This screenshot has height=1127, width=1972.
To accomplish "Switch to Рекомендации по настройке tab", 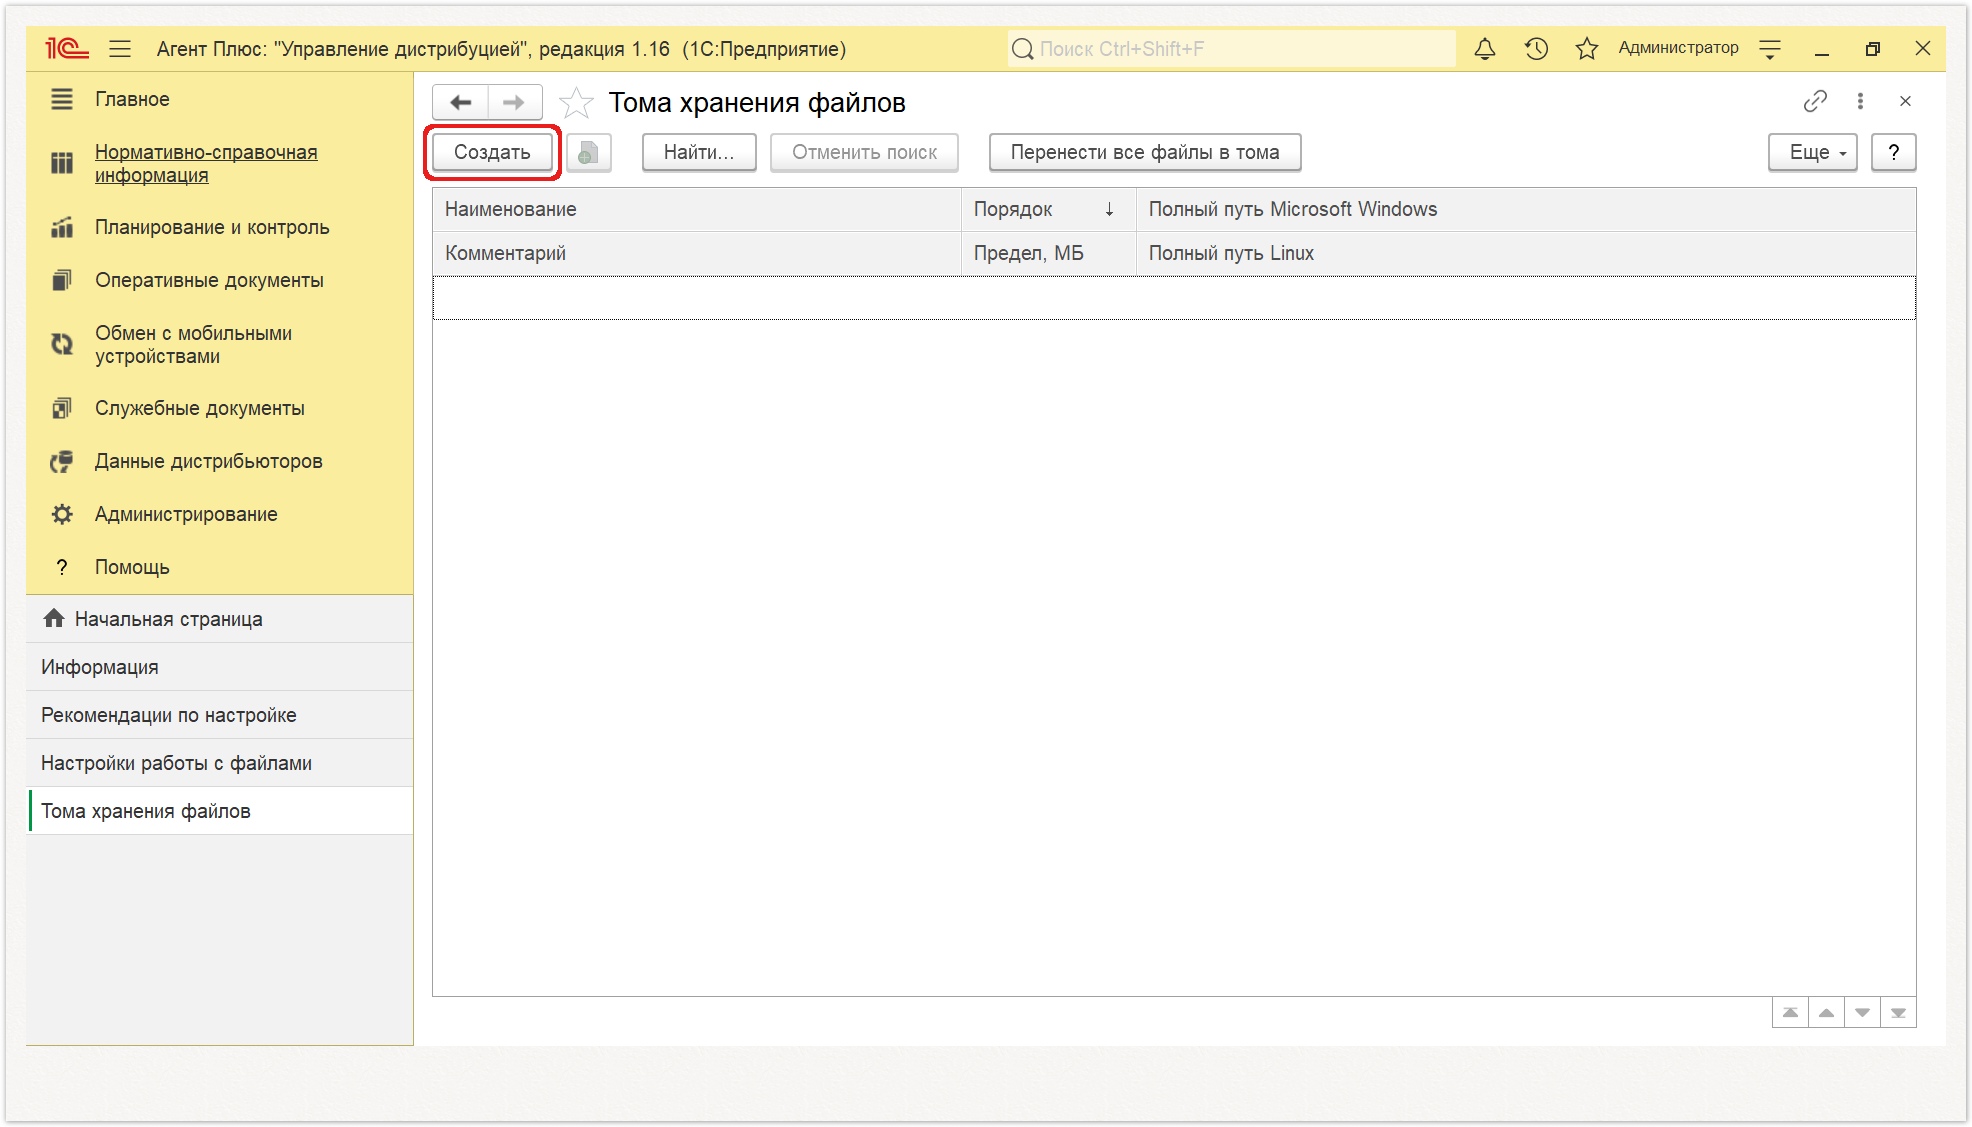I will (220, 715).
